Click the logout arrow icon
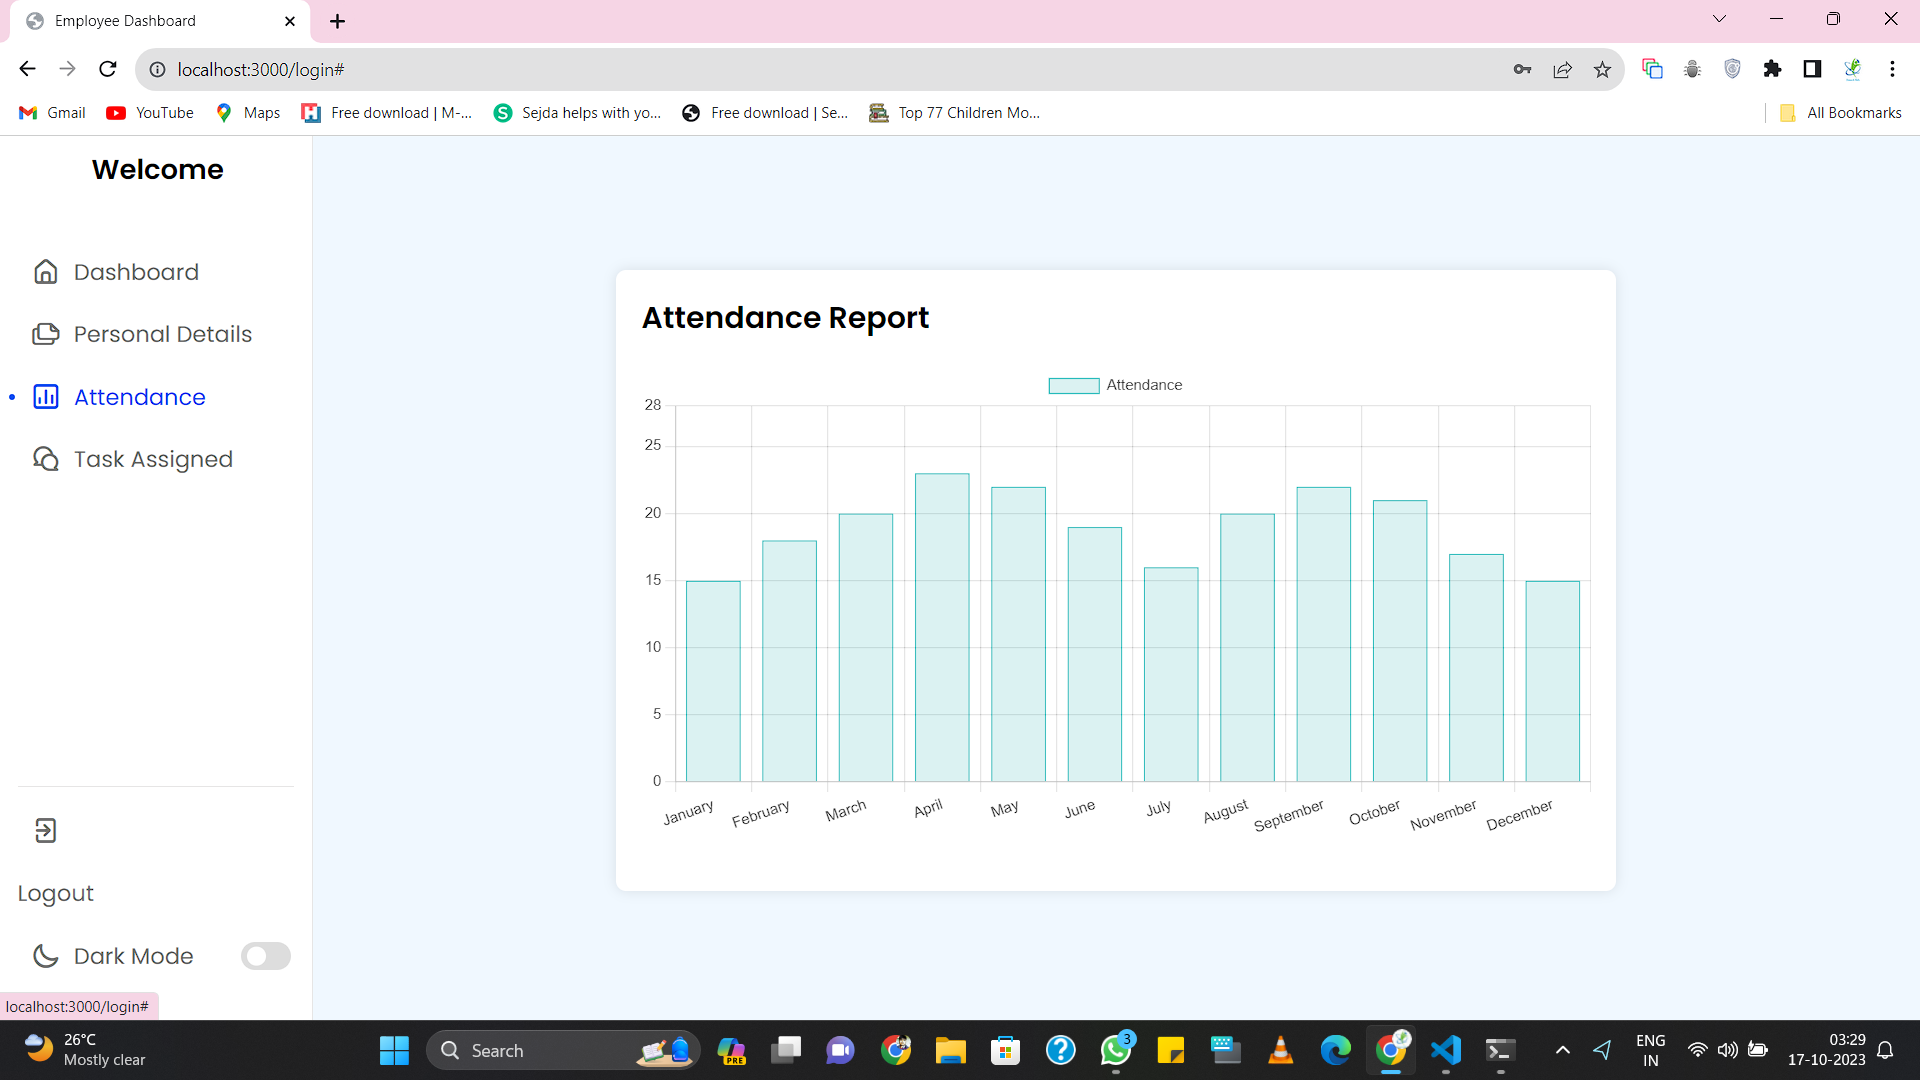This screenshot has height=1080, width=1920. tap(46, 831)
